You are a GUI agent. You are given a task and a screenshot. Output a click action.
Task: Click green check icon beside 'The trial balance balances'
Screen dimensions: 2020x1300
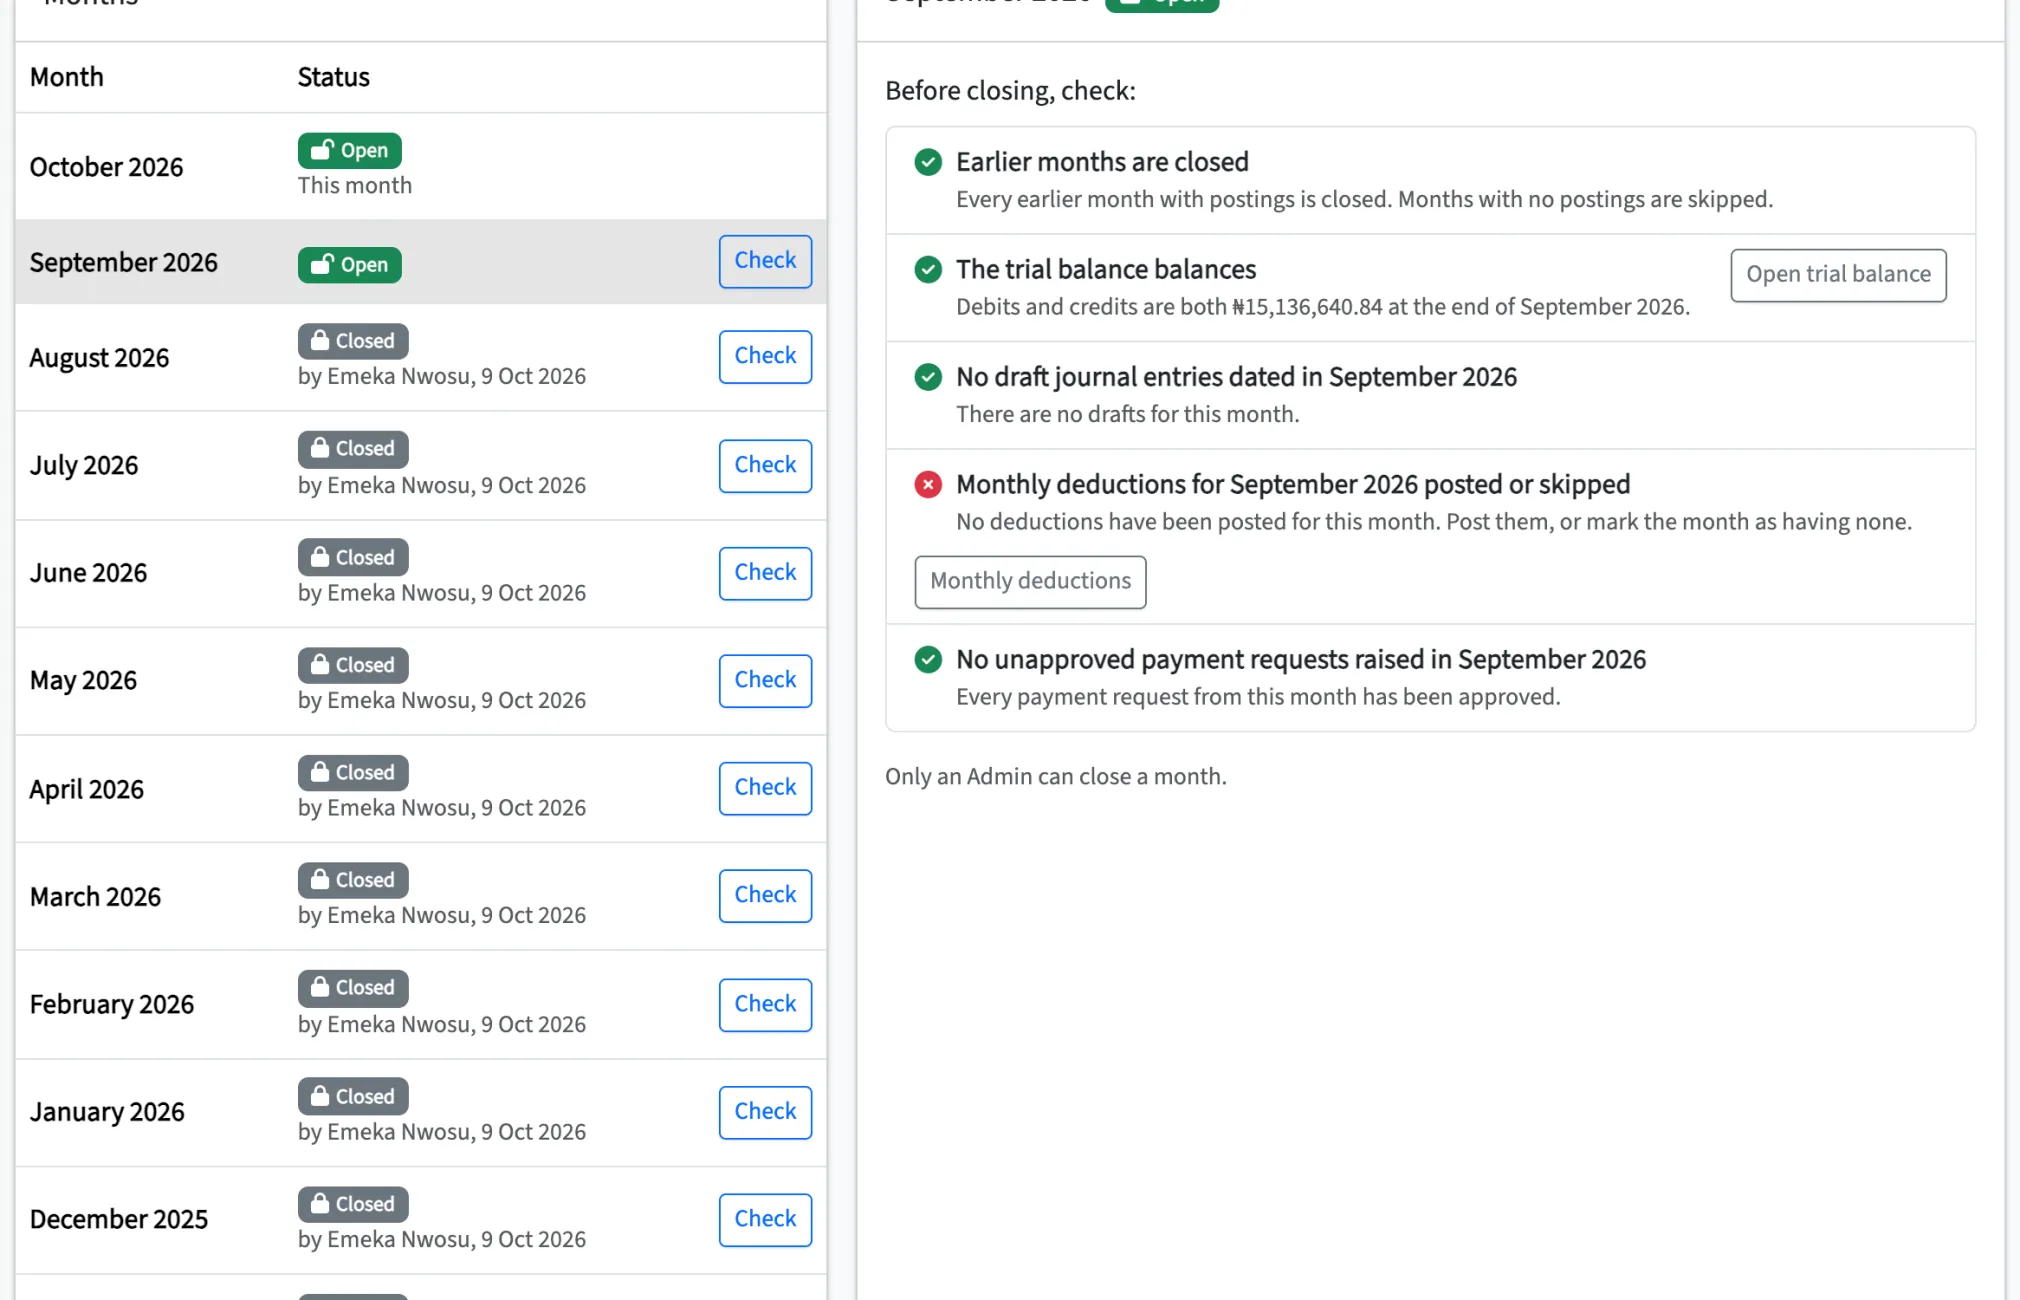tap(928, 269)
